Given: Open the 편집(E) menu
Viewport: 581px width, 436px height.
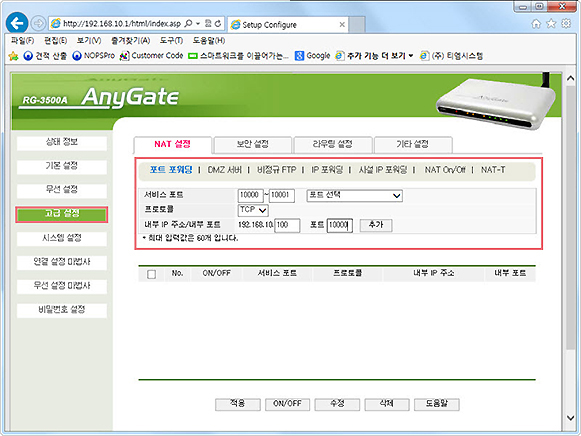Looking at the screenshot, I should [x=56, y=41].
